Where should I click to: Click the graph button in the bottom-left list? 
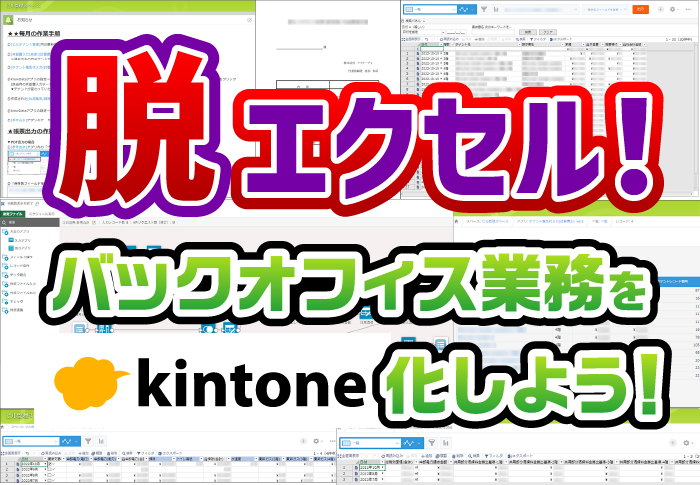[70, 441]
